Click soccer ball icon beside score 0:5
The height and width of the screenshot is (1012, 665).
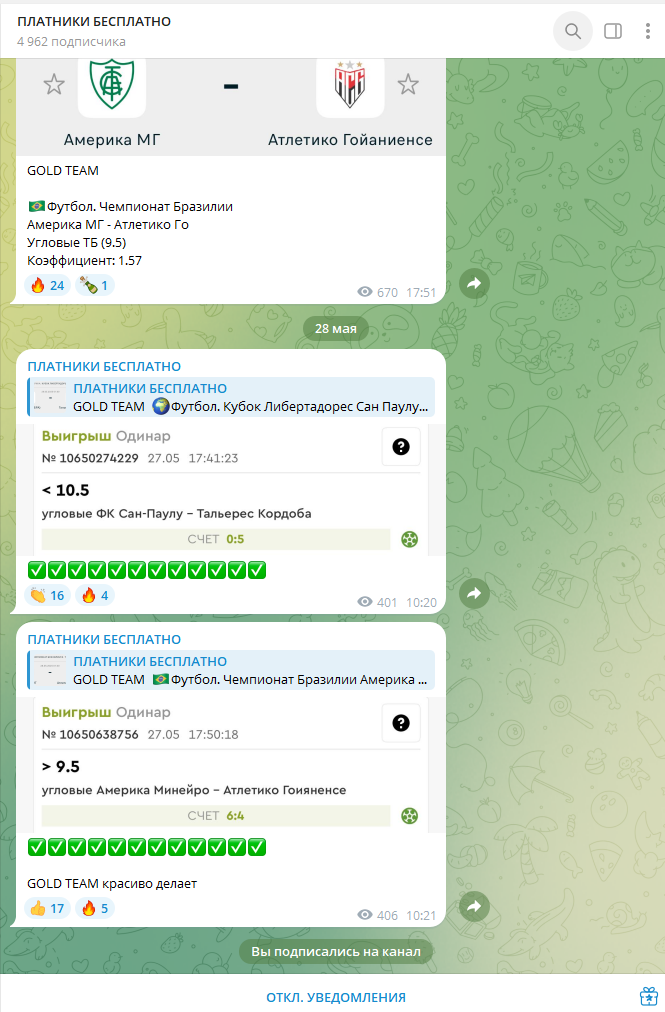[409, 540]
